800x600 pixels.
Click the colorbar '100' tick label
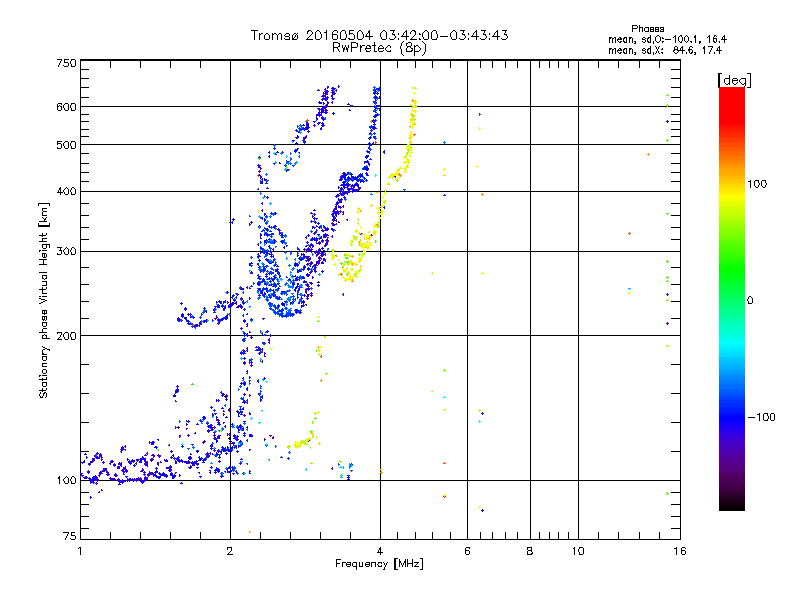pyautogui.click(x=757, y=184)
